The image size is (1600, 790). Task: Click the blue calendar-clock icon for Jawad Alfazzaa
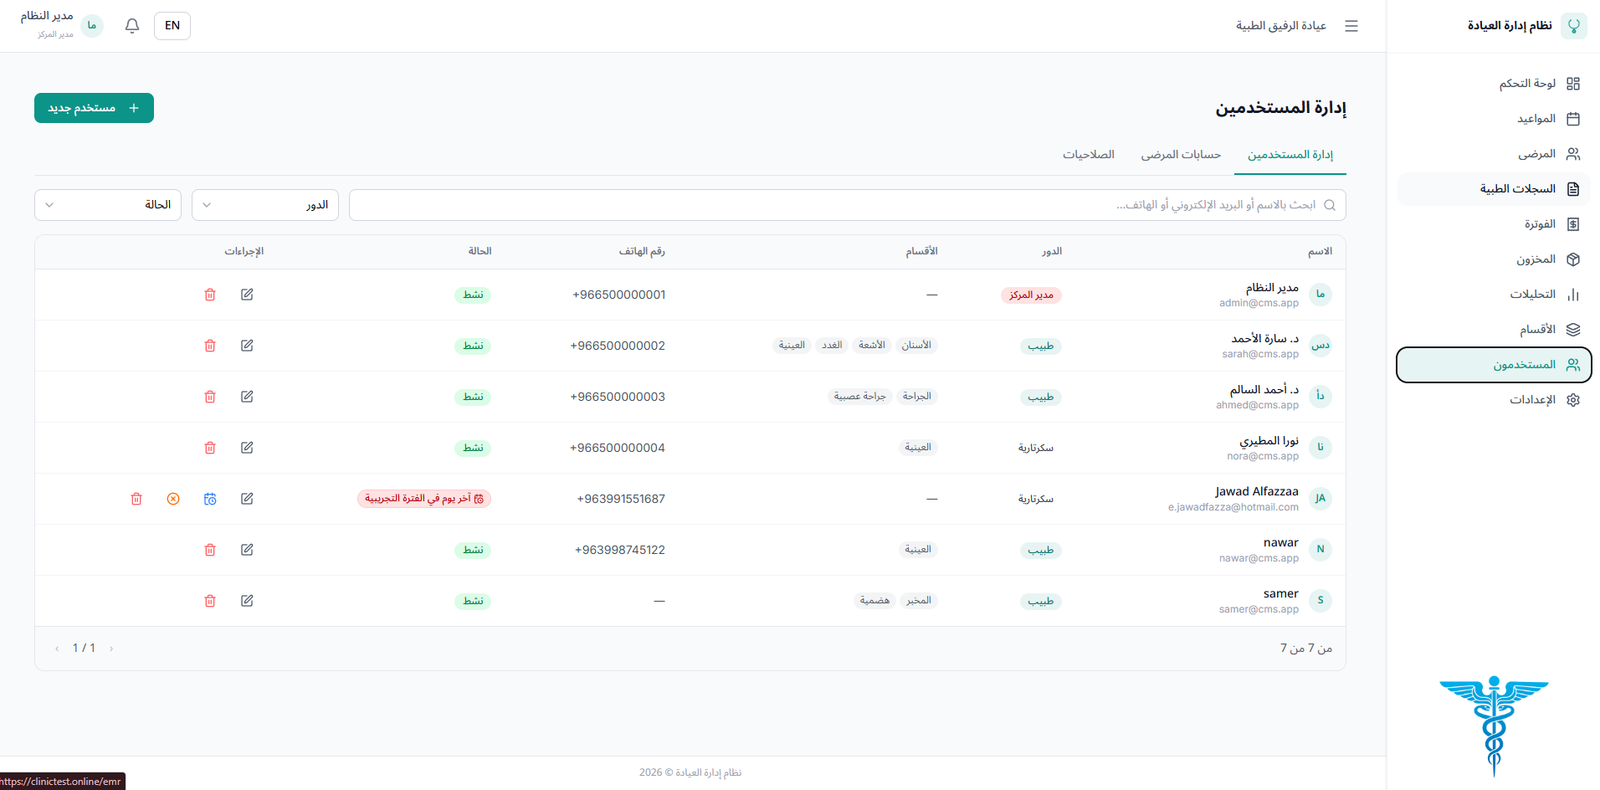(210, 499)
